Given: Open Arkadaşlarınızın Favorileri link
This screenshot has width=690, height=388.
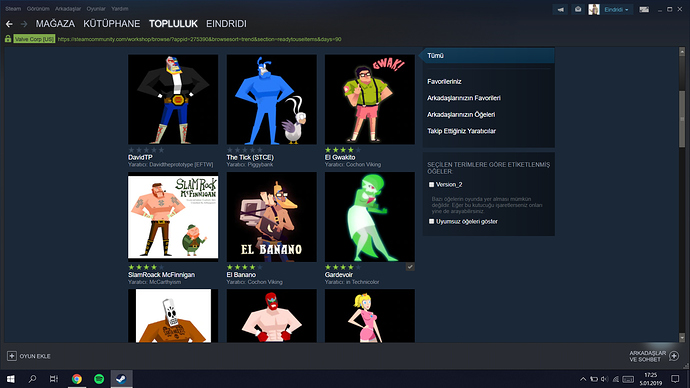Looking at the screenshot, I should 464,98.
